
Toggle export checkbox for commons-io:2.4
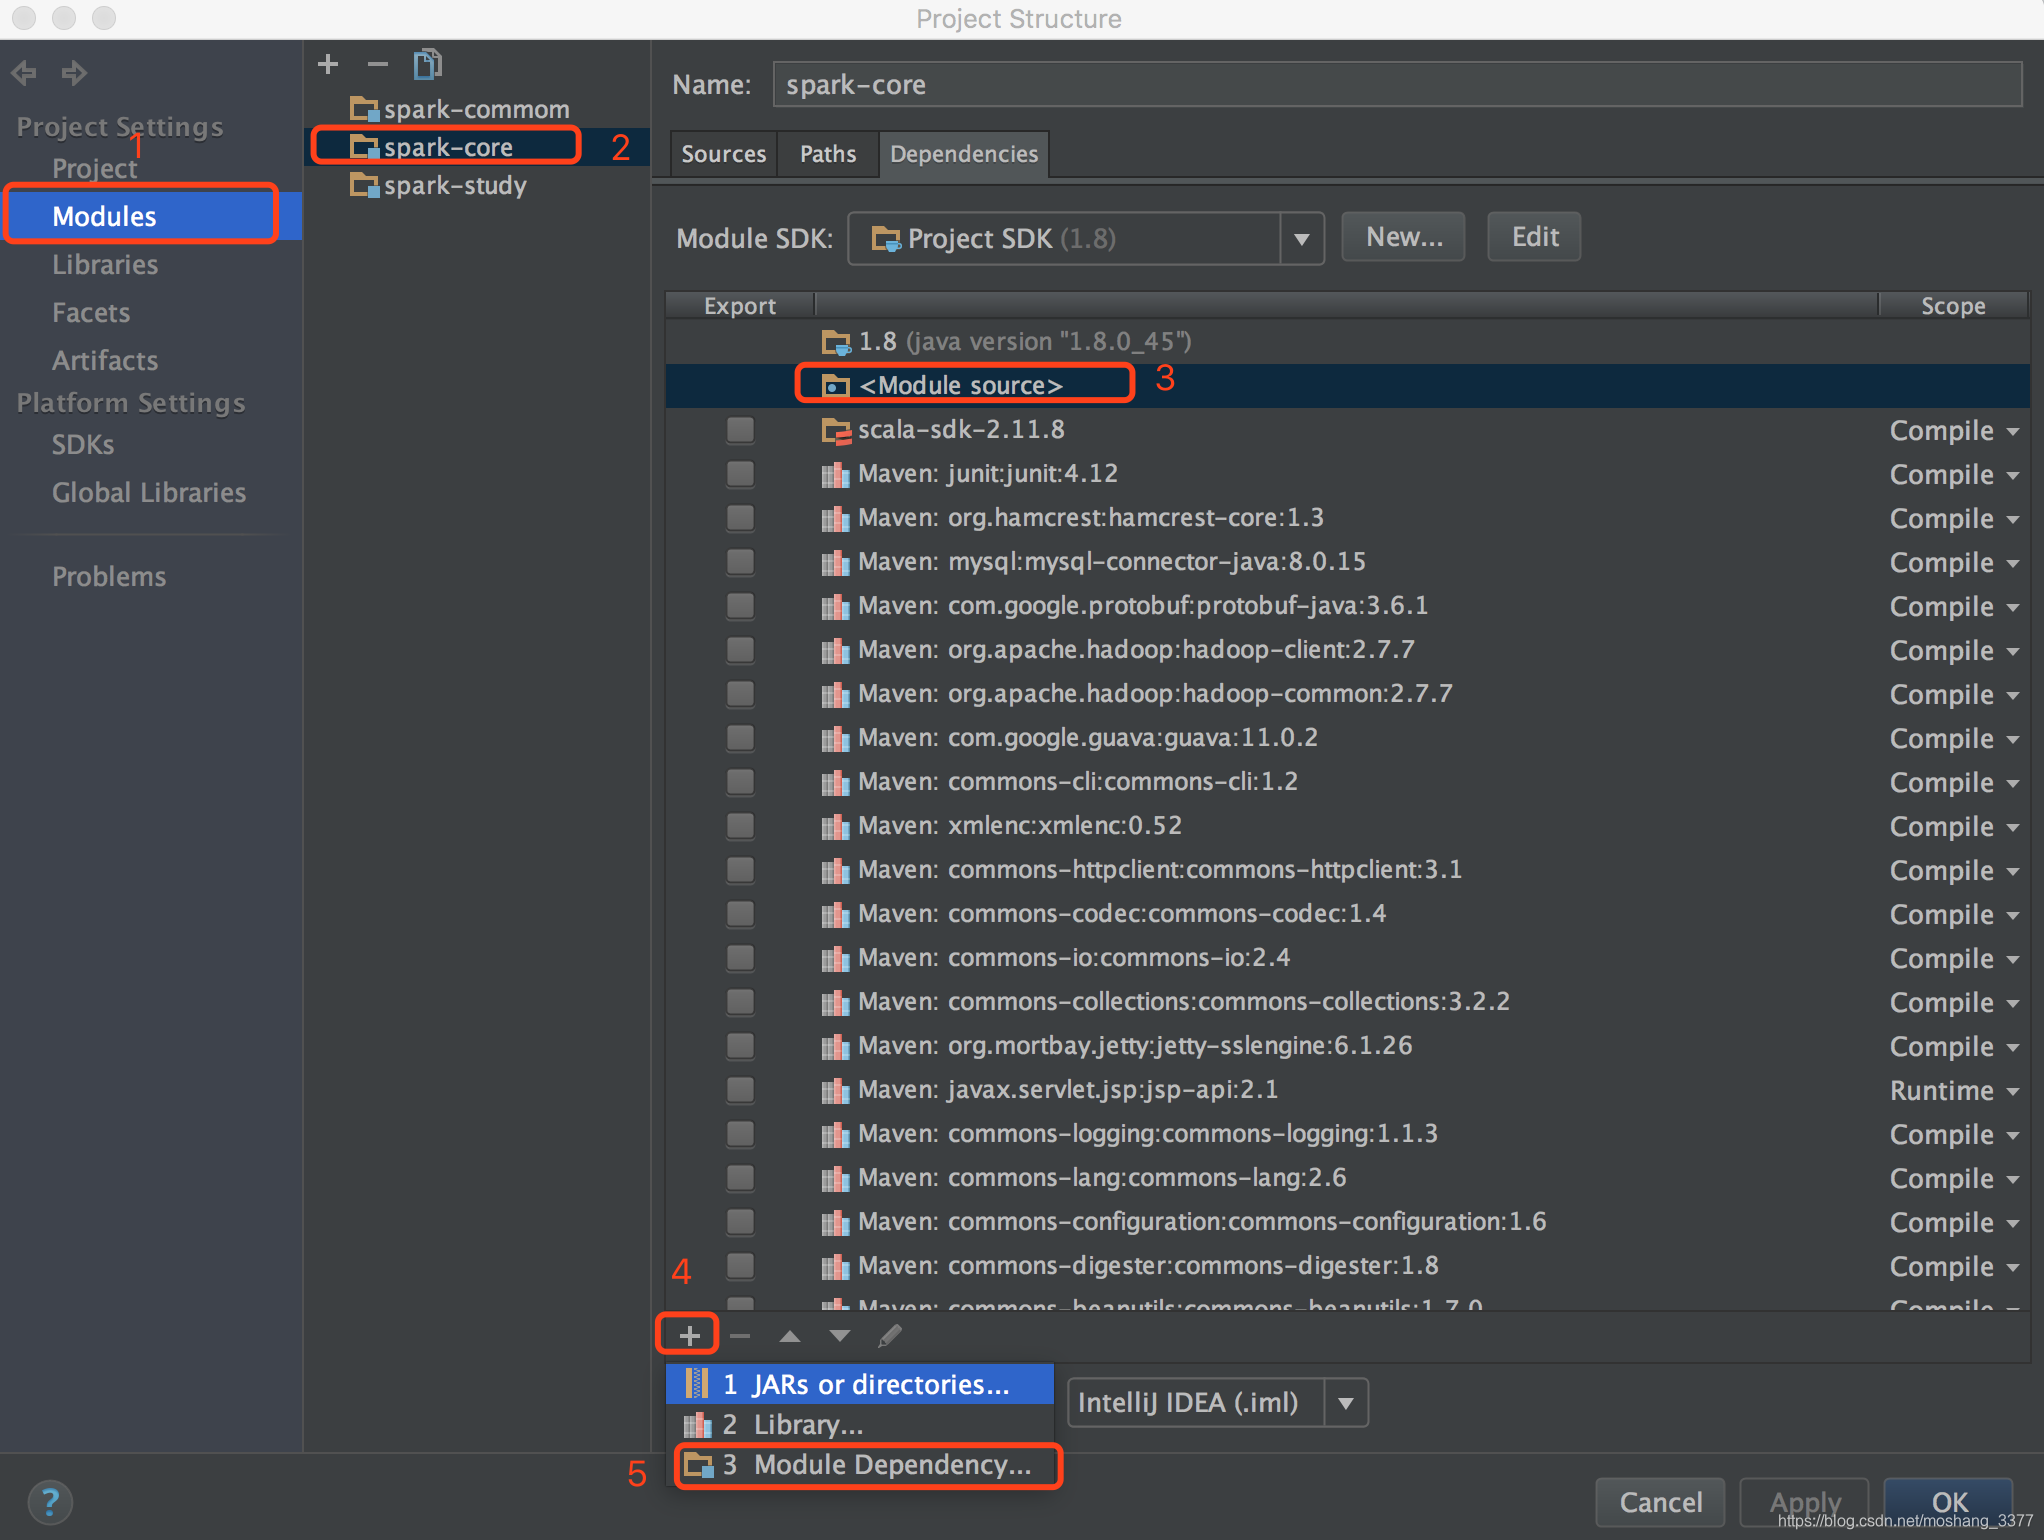tap(741, 958)
